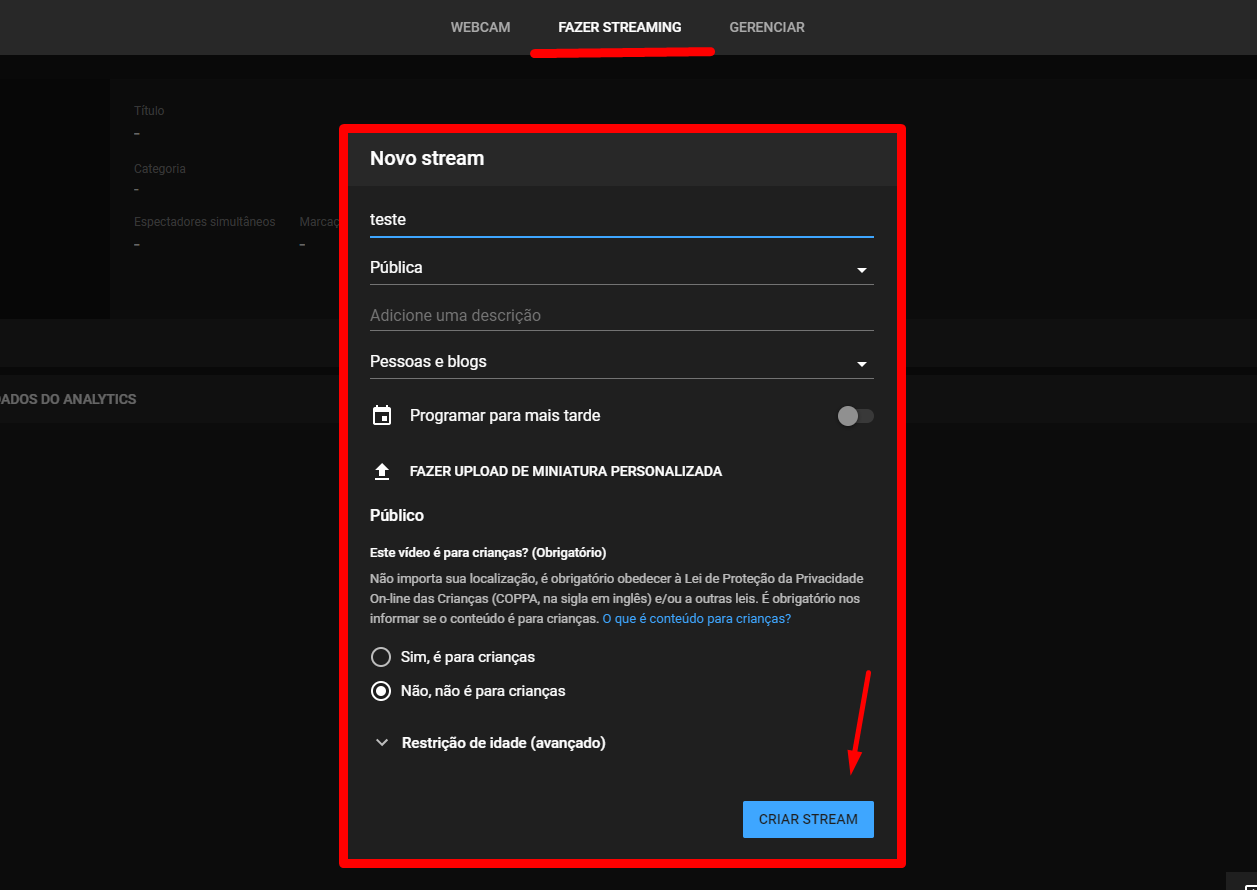Click the Restrição de idade (avançado) label
The height and width of the screenshot is (890, 1257).
pos(503,743)
